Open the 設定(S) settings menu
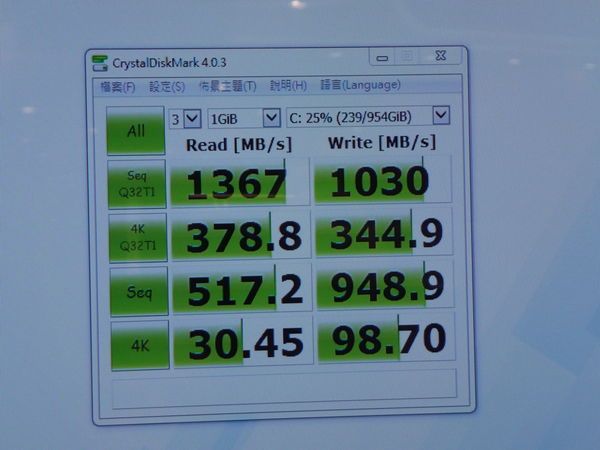The image size is (600, 450). point(167,87)
